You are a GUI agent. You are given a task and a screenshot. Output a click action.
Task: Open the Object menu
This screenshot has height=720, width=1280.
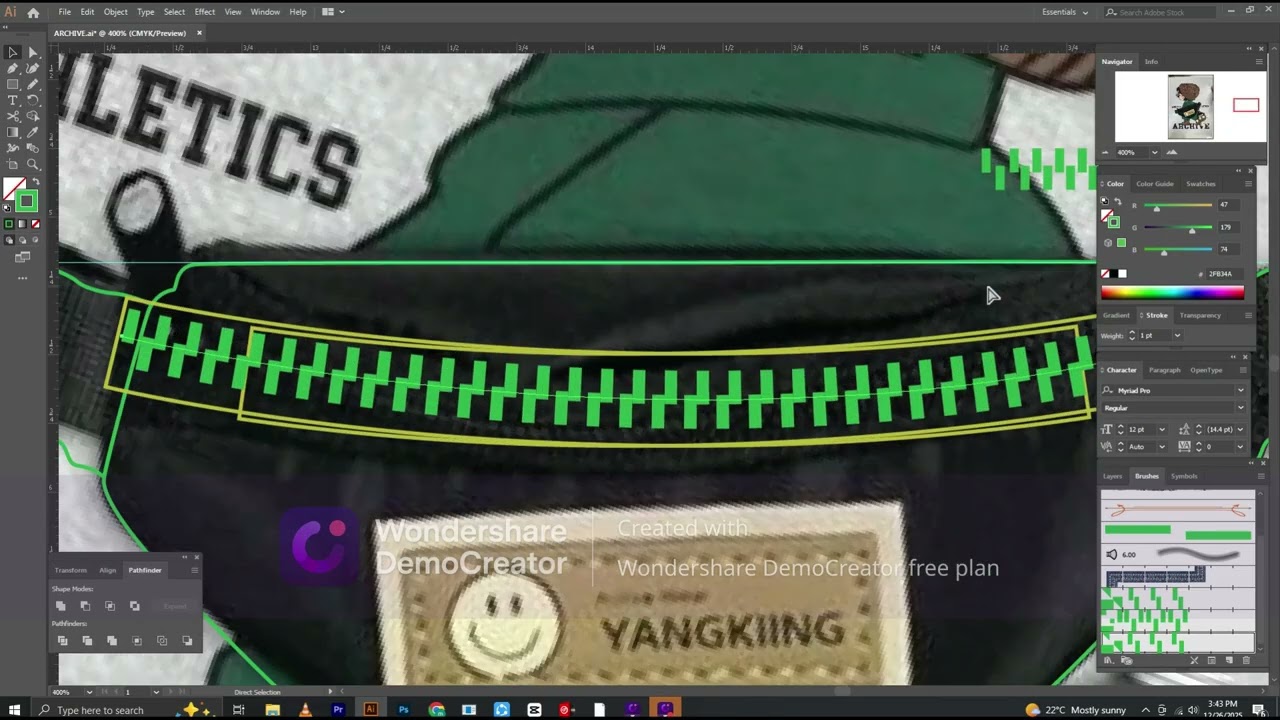pos(116,12)
